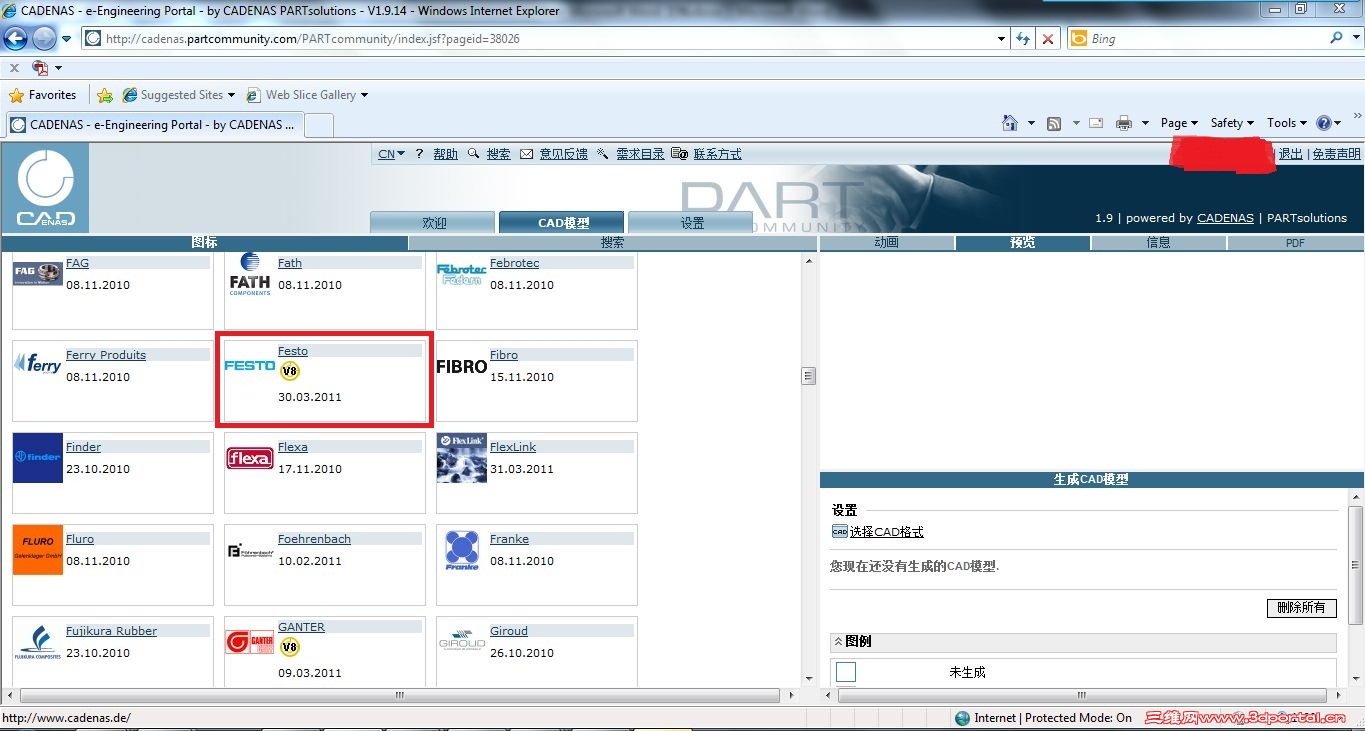Collapse the 图例 legend section
This screenshot has height=731, width=1365.
click(837, 642)
